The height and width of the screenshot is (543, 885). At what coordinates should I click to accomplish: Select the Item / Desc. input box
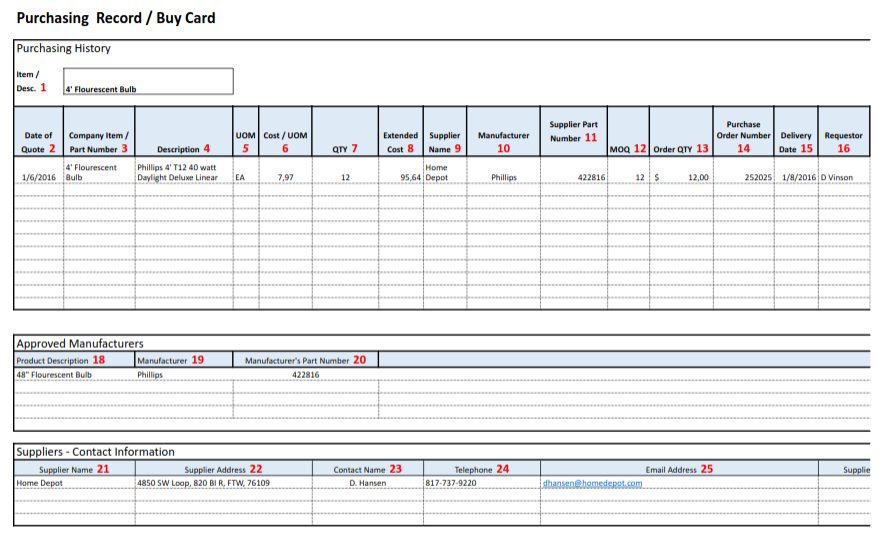click(148, 82)
